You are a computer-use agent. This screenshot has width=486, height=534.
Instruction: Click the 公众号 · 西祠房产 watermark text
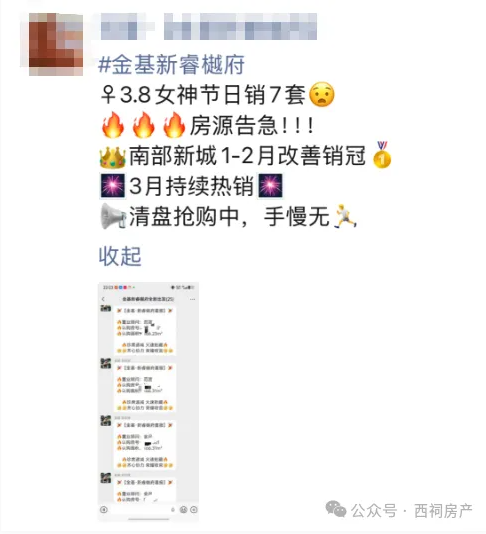[412, 511]
